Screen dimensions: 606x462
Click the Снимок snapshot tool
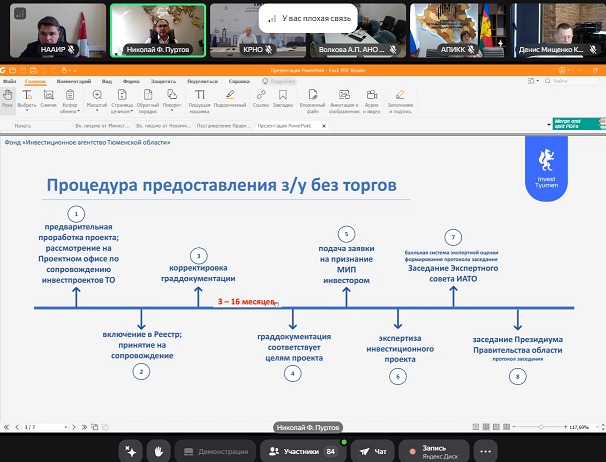[x=49, y=97]
